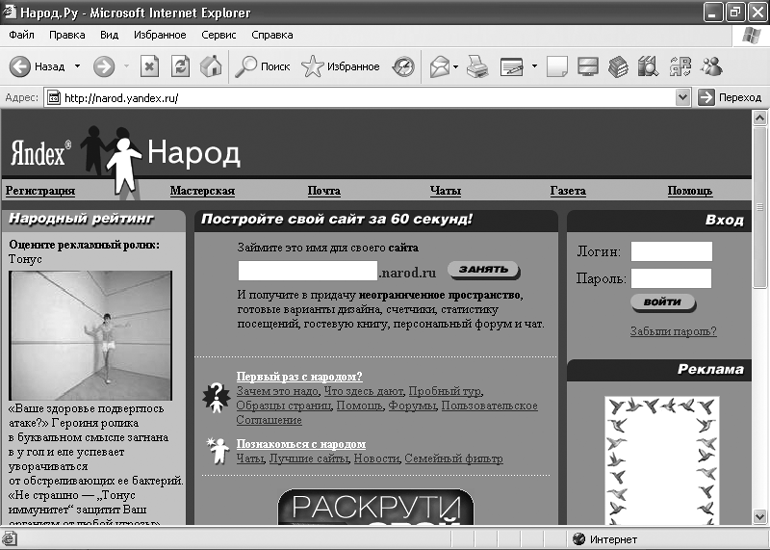The height and width of the screenshot is (550, 770).
Task: Click the Назад (Back) button
Action: pyautogui.click(x=38, y=67)
